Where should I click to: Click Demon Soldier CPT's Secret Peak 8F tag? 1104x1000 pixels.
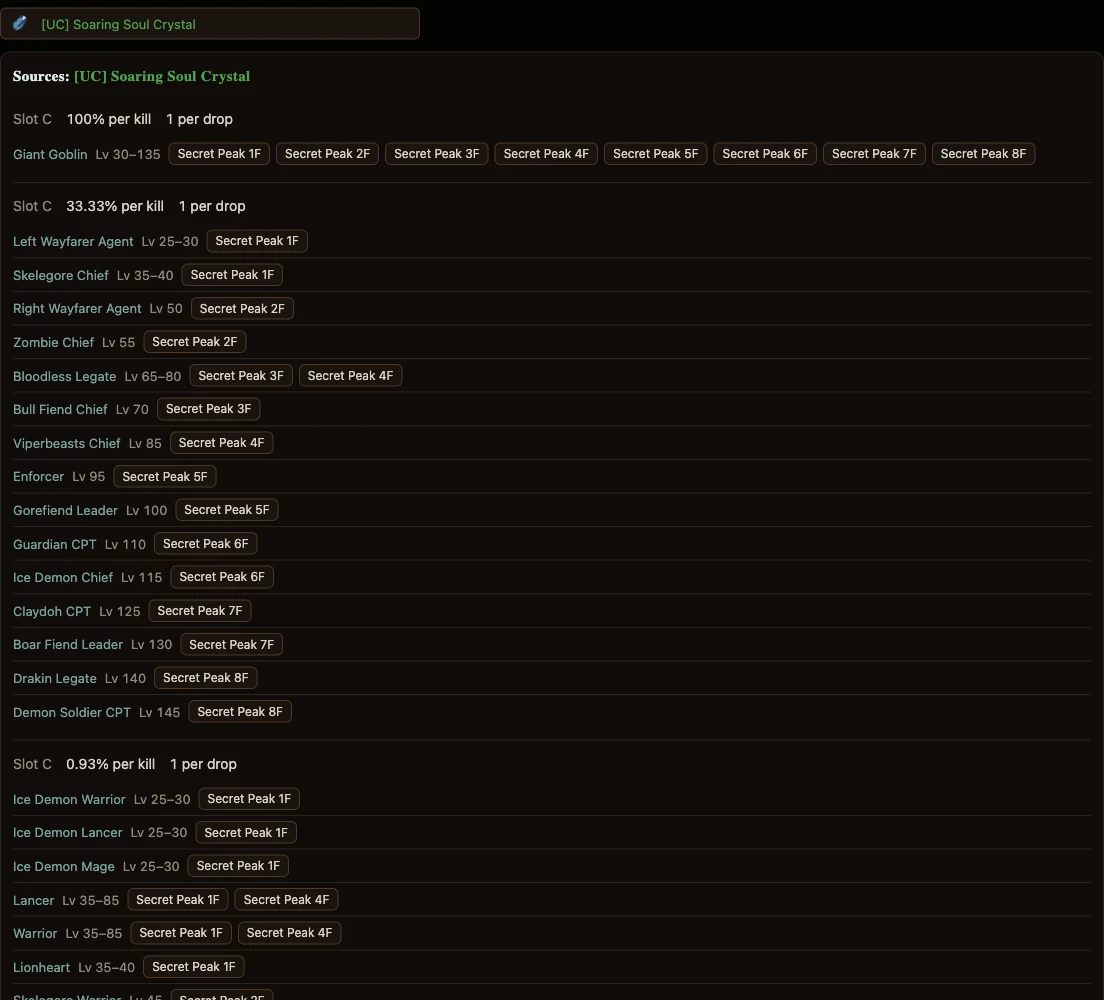240,712
